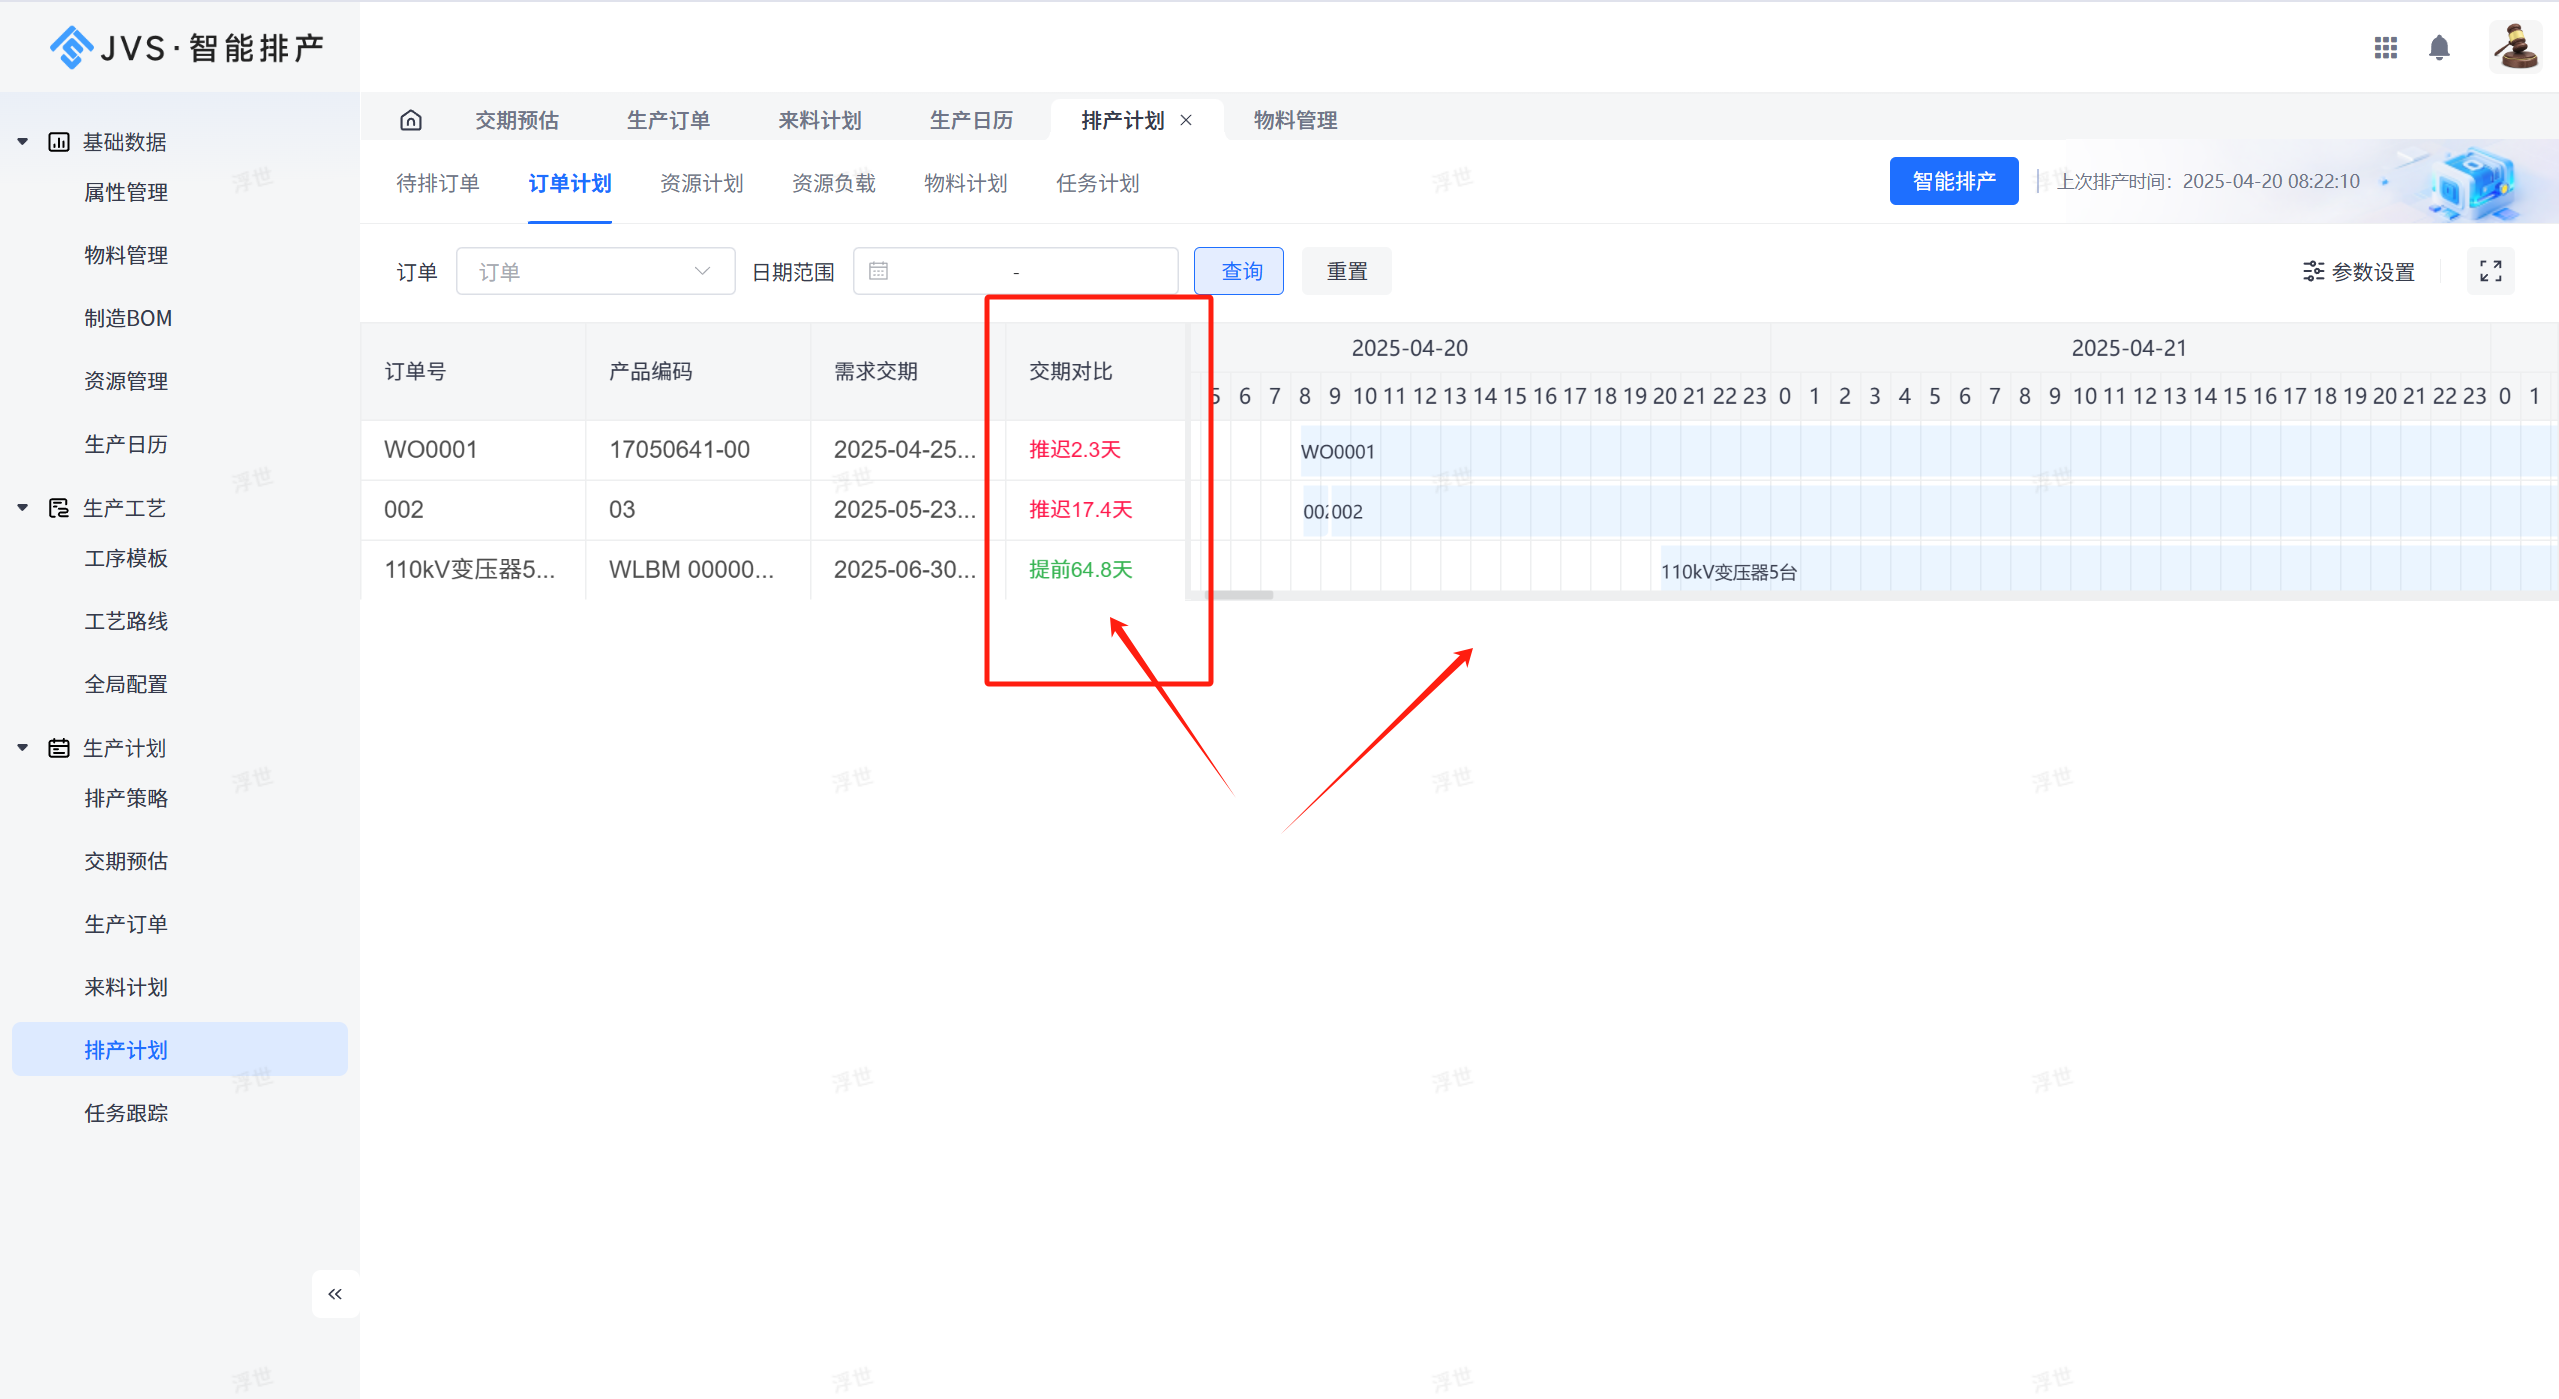
Task: Click the calendar icon in 日期范围
Action: click(x=878, y=271)
